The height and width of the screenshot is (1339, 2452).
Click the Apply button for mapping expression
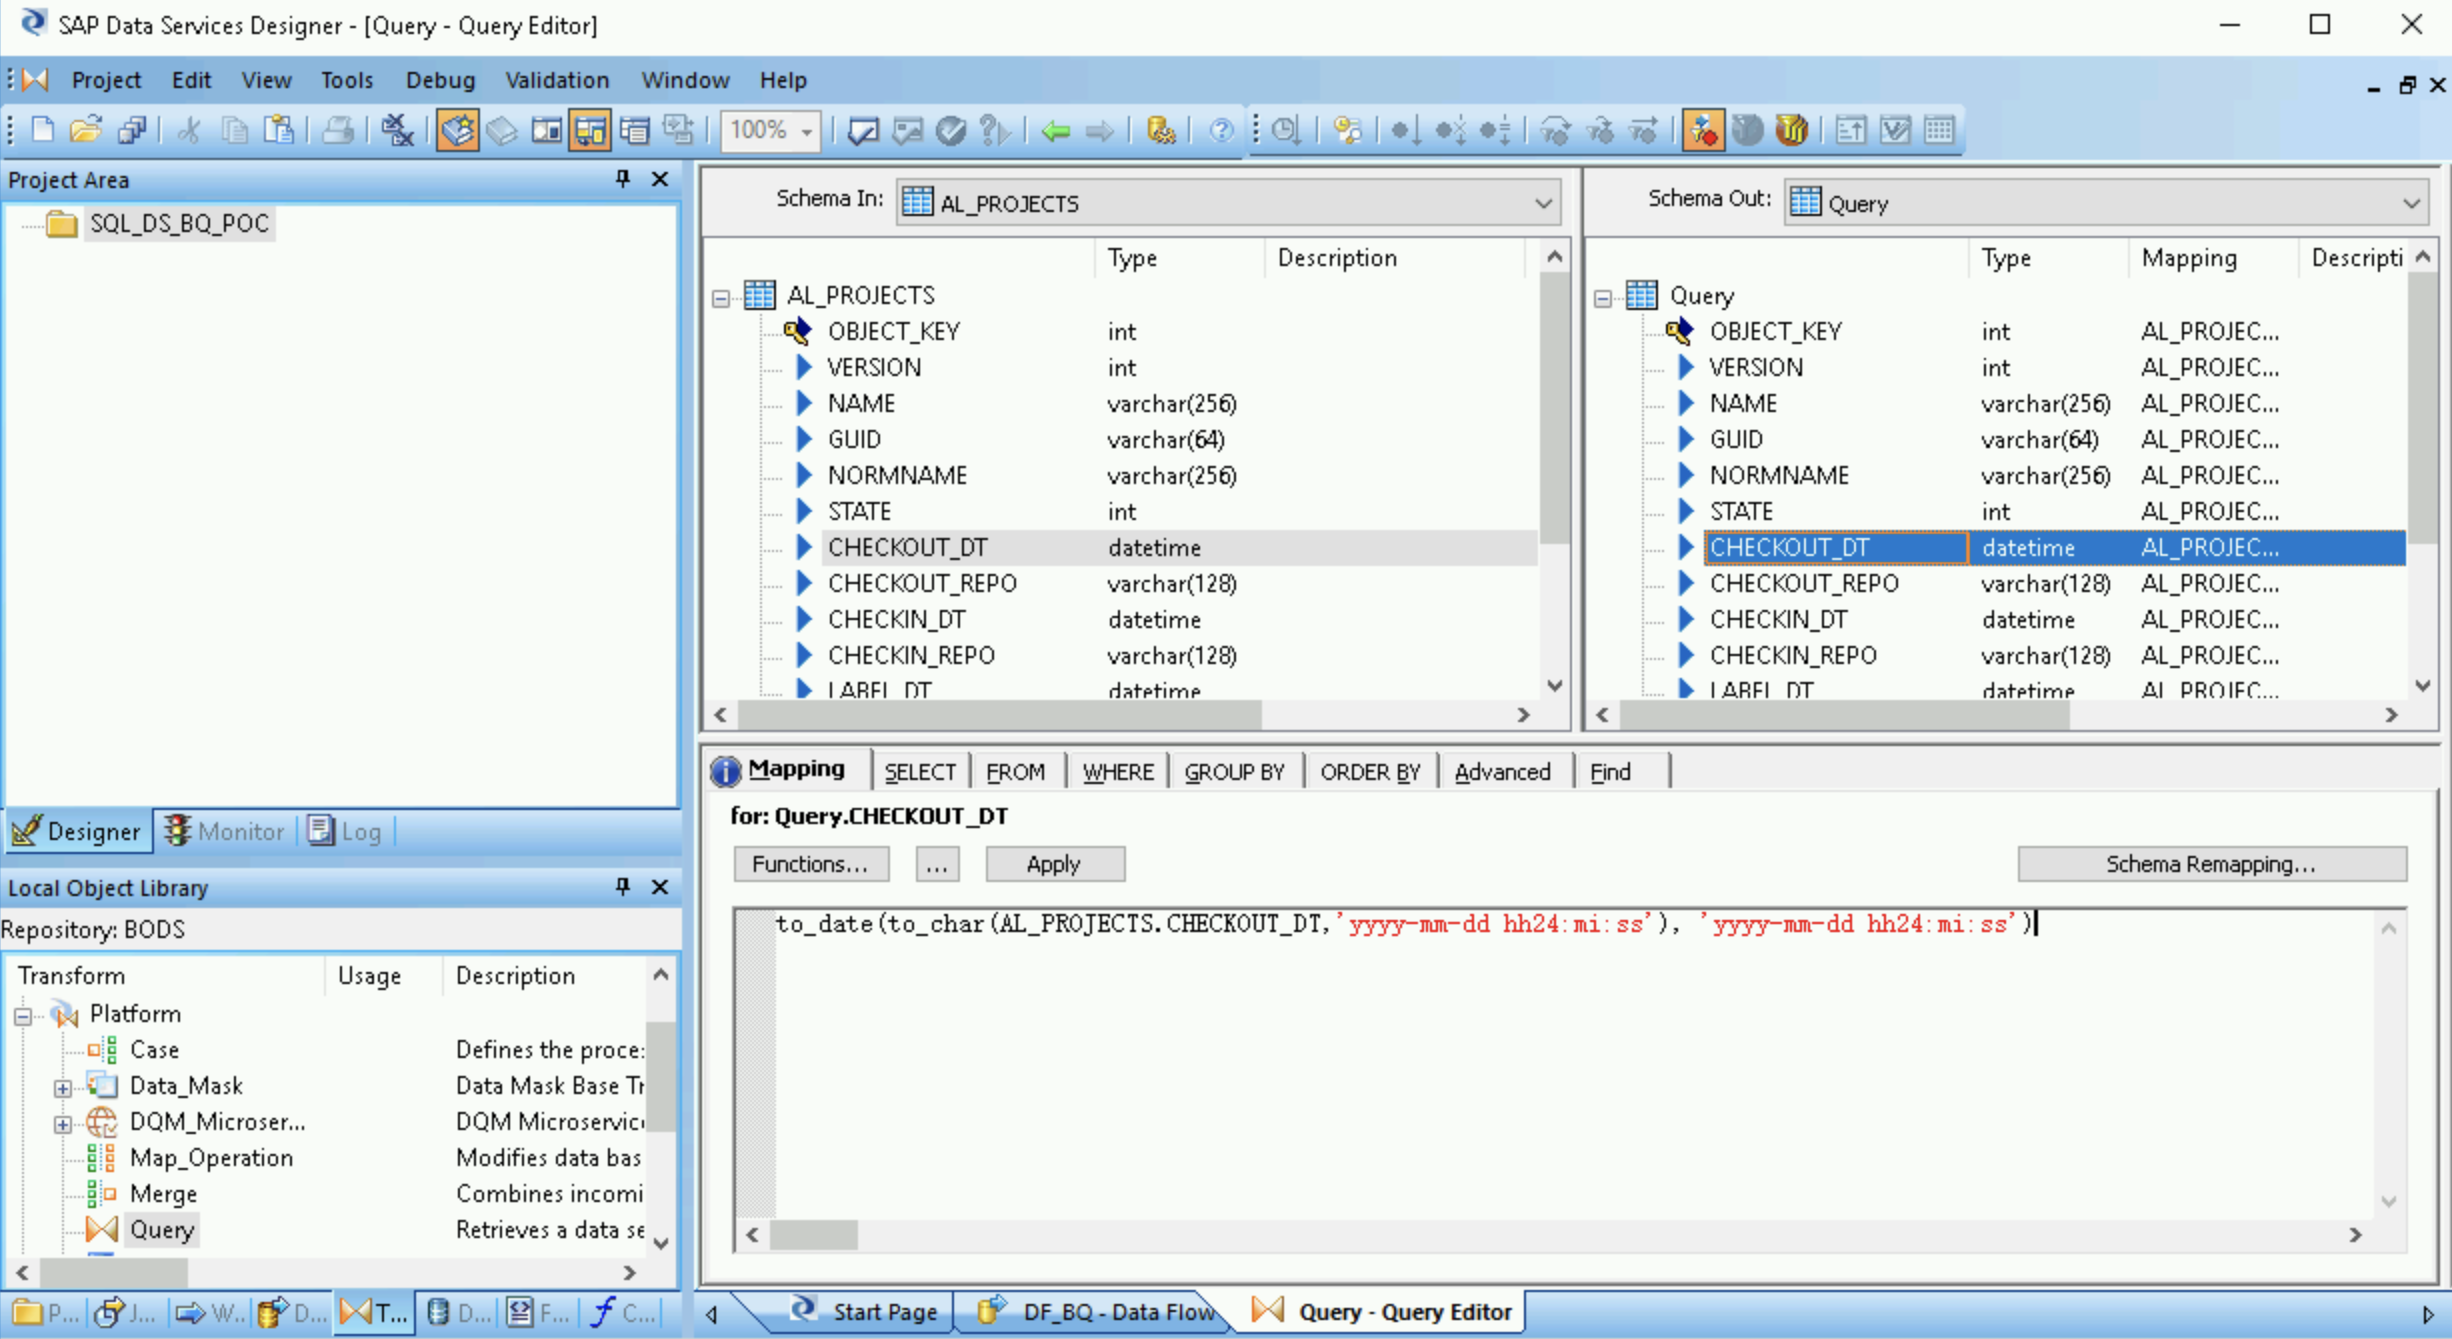tap(1052, 862)
